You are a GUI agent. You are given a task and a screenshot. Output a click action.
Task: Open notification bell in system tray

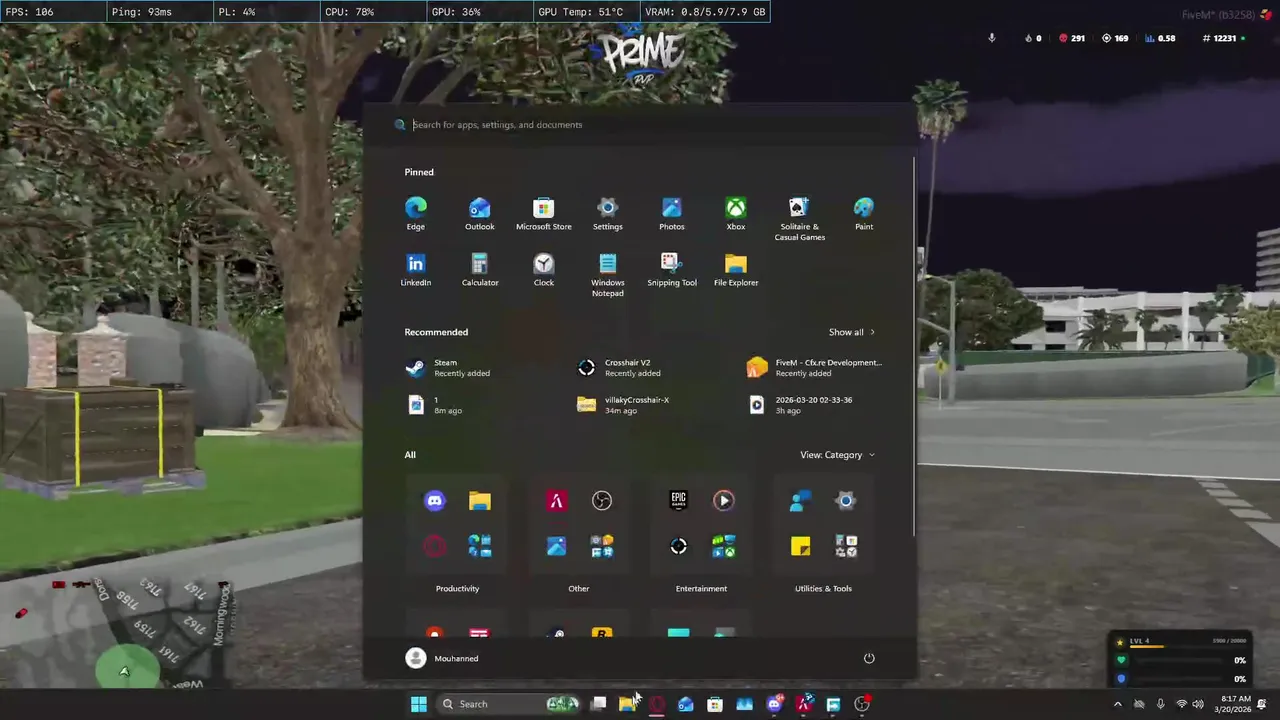[1262, 704]
